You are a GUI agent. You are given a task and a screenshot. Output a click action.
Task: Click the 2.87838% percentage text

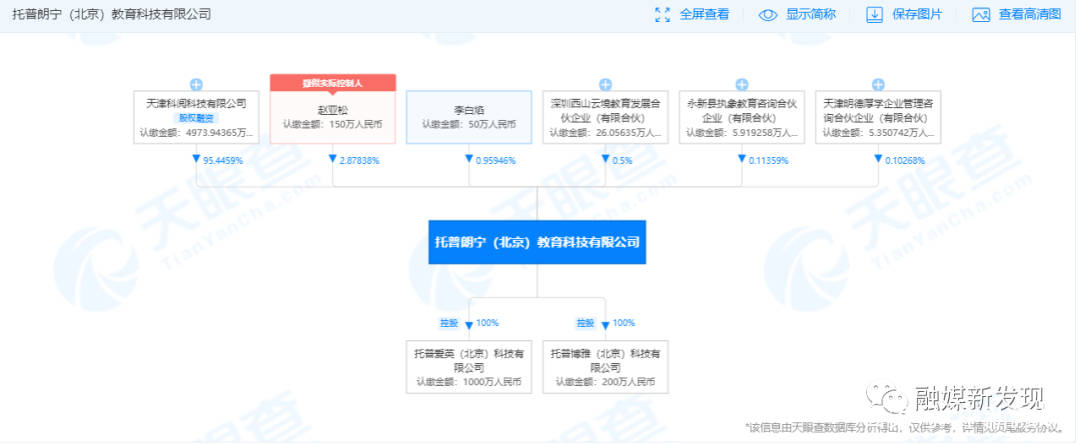point(359,160)
